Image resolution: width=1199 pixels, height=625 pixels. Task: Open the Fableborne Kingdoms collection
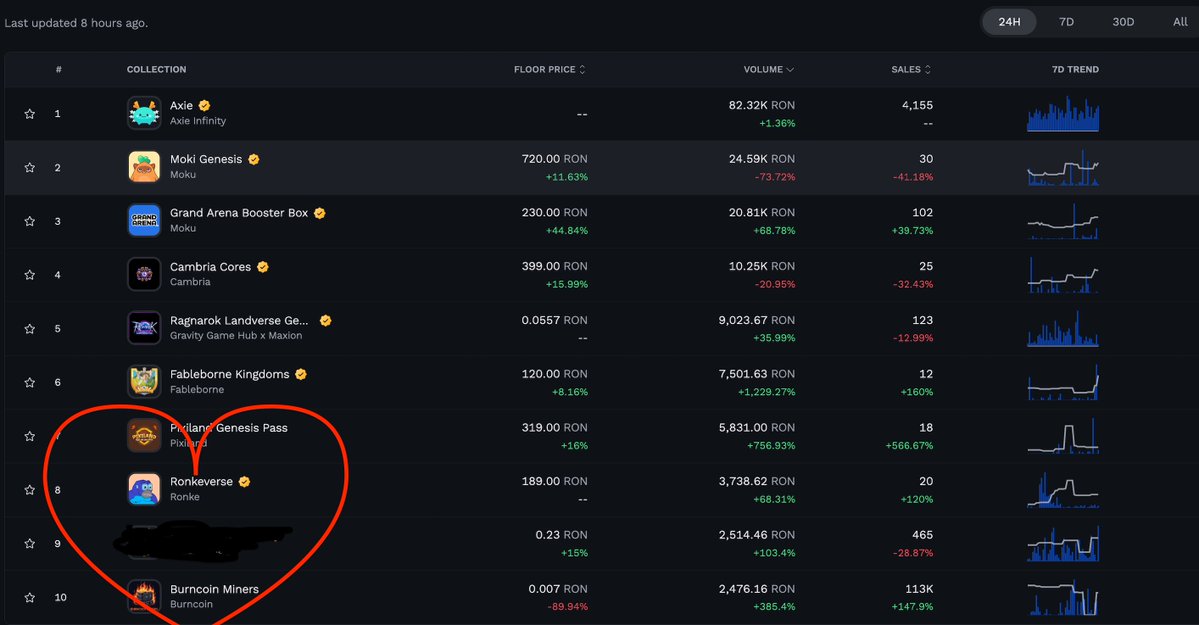229,374
